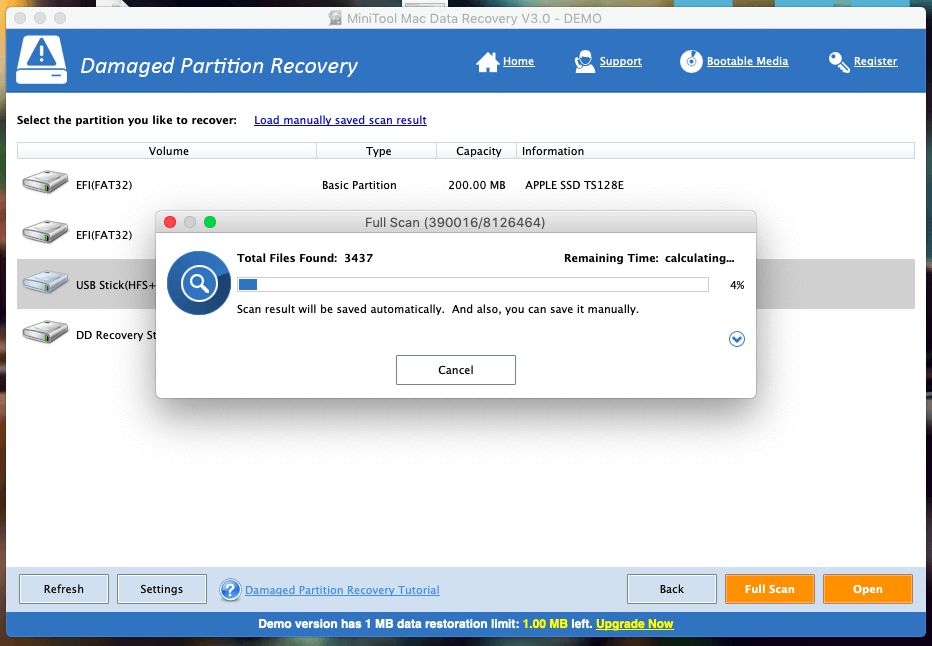Click the Damaged Partition Recovery warning drive icon

(41, 59)
